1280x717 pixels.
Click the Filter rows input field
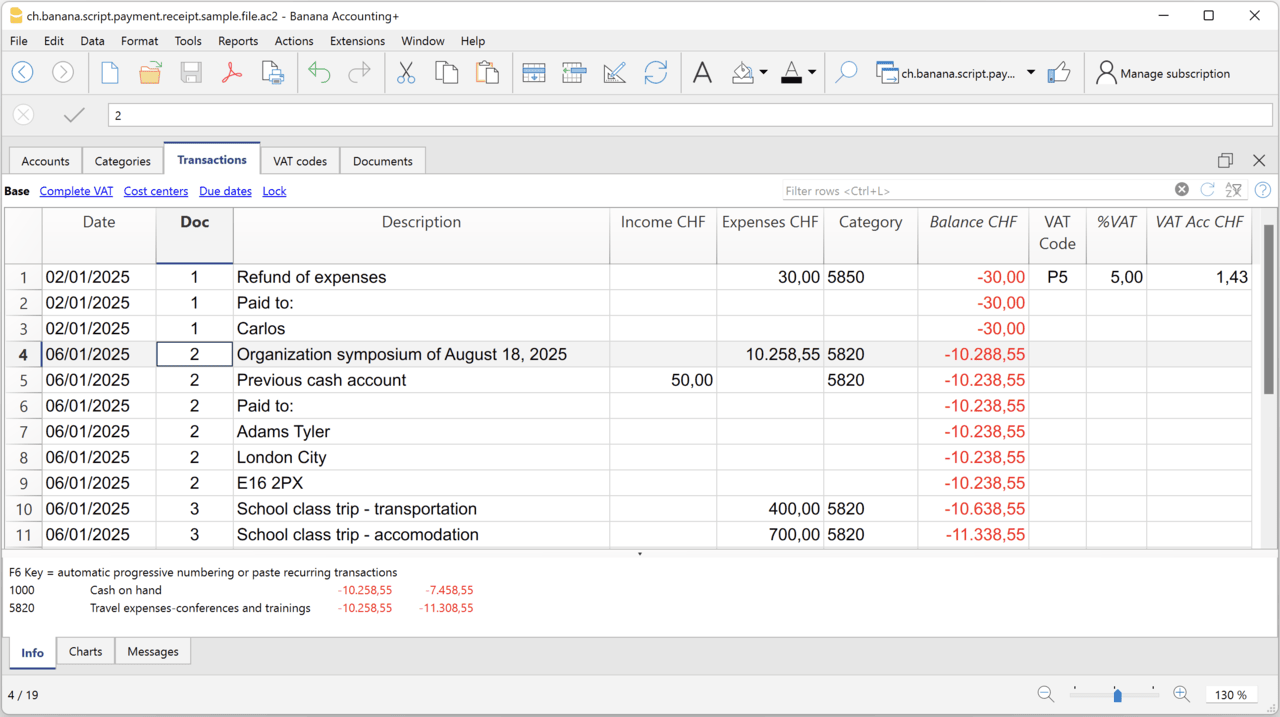976,190
